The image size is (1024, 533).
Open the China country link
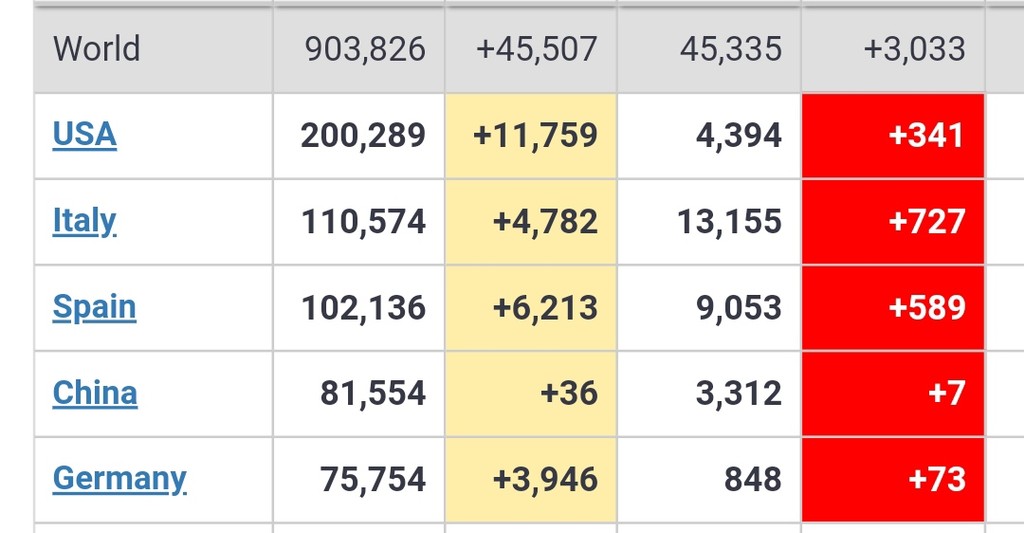click(95, 392)
